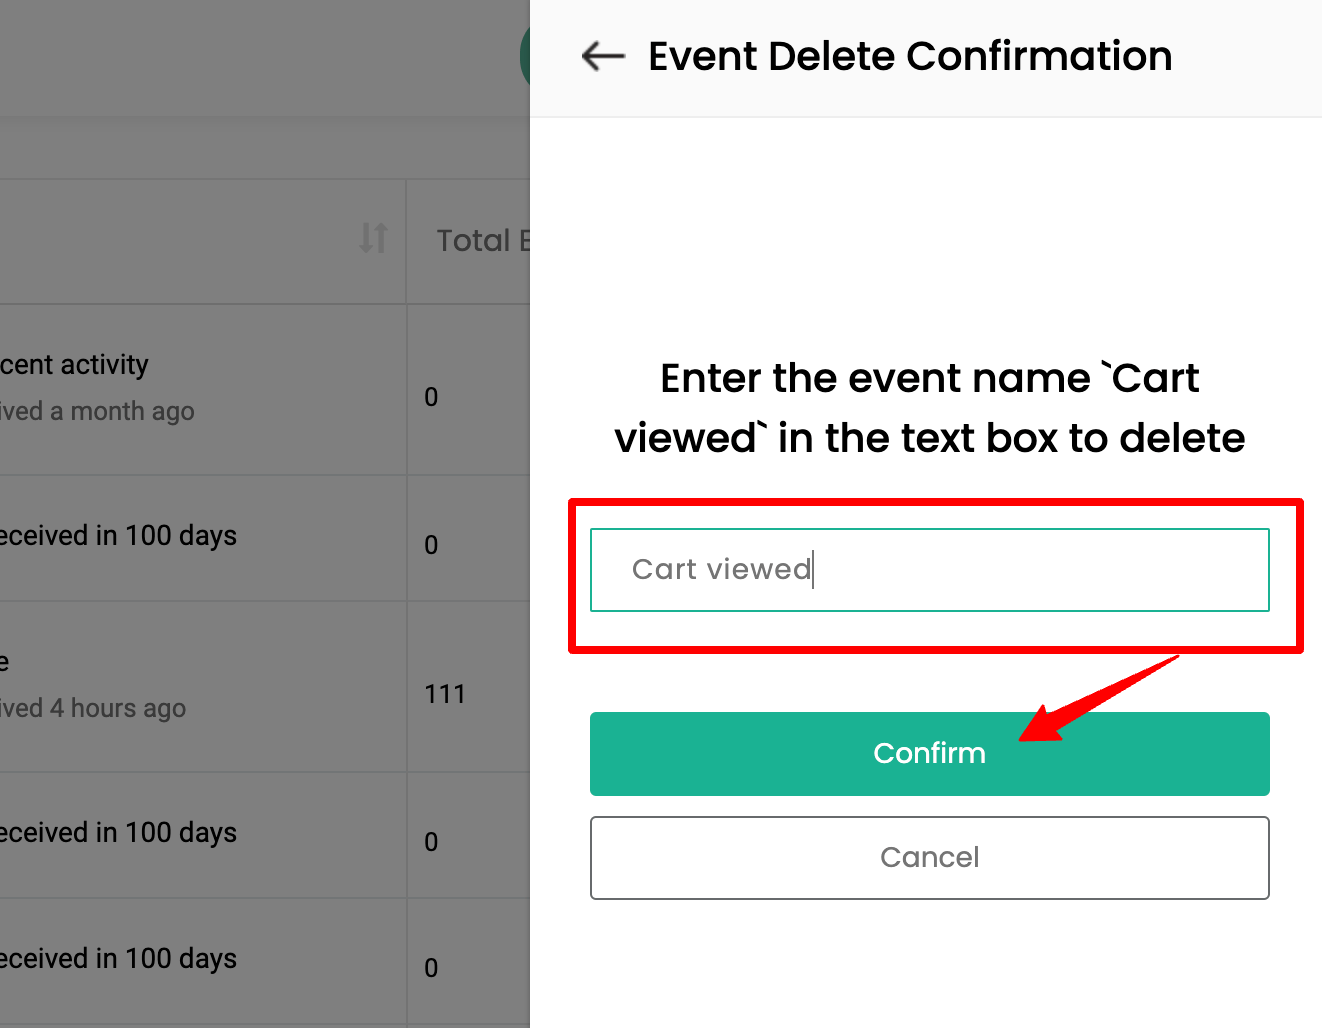Click the instruction text mentioning Cart viewed
The image size is (1322, 1028).
[929, 408]
